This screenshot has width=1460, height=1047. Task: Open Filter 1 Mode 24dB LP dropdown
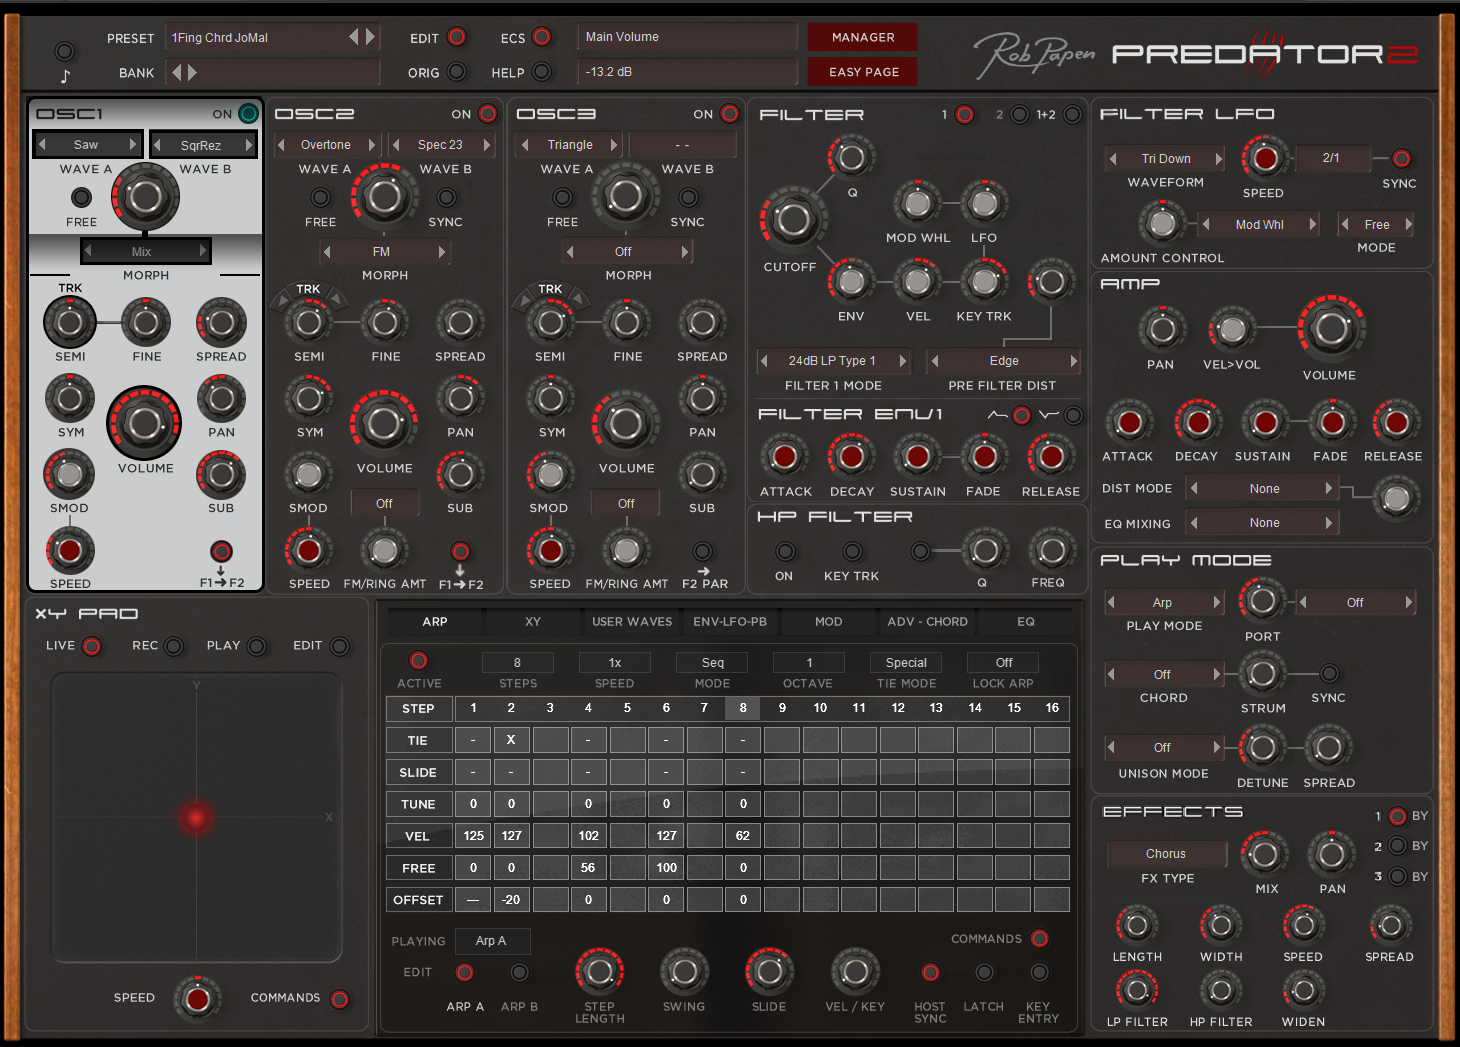point(833,361)
